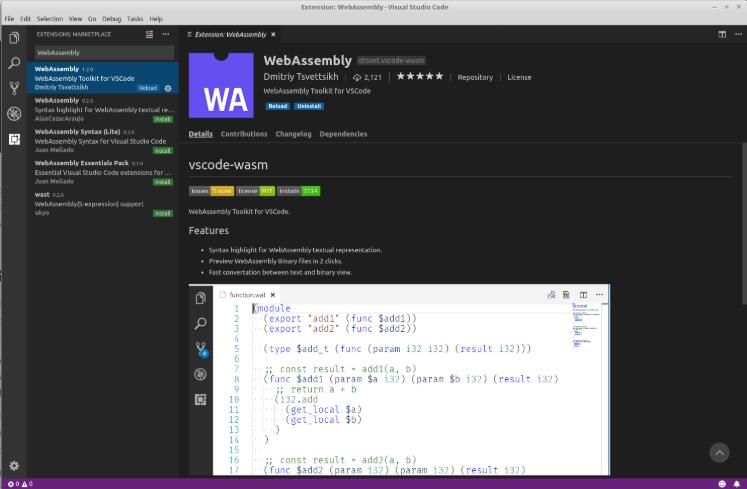Switch to the Dependencies tab
The height and width of the screenshot is (489, 747).
coord(343,134)
